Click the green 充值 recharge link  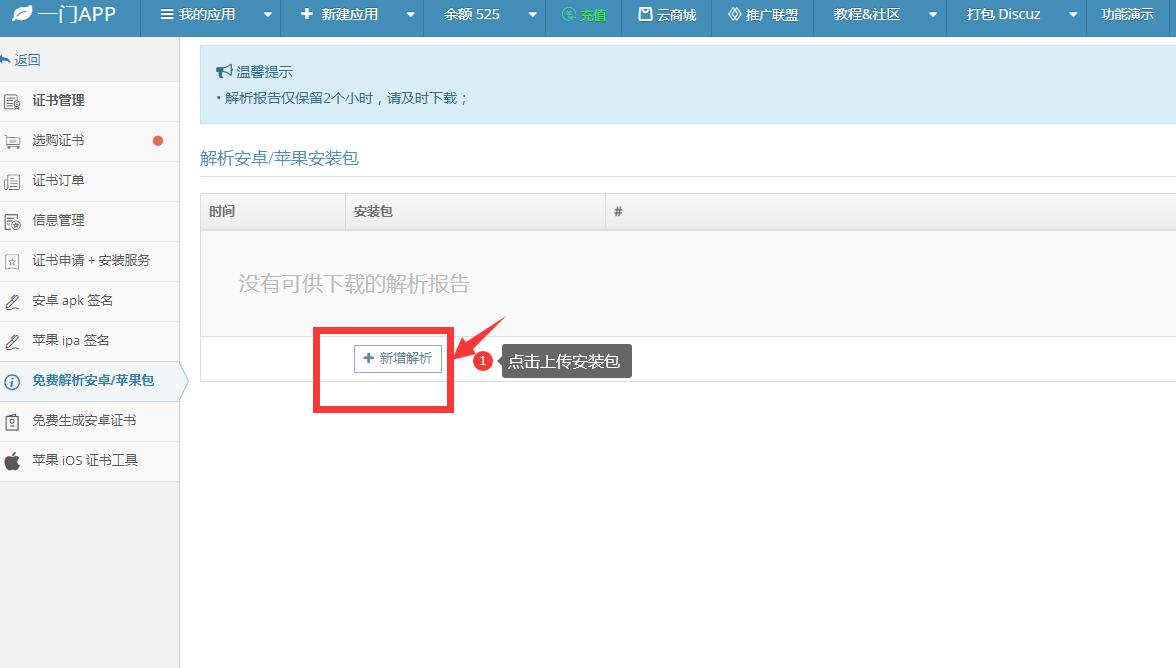pyautogui.click(x=584, y=15)
